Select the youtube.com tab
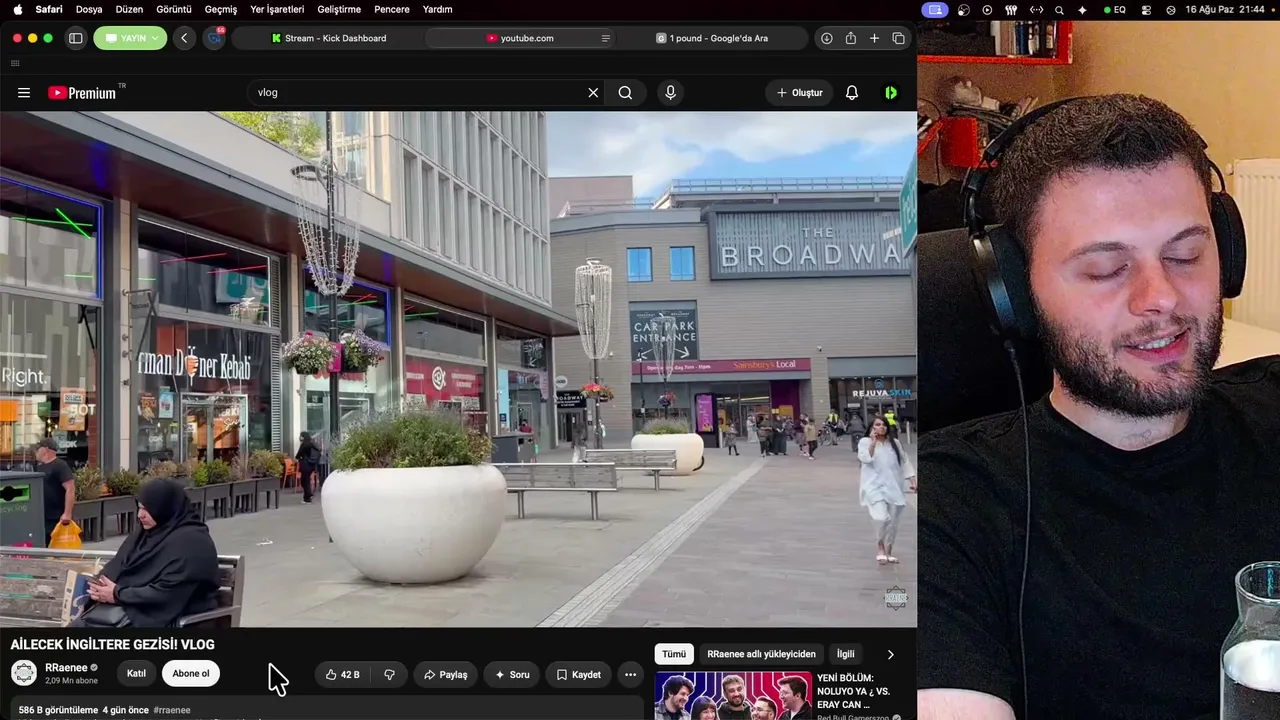 pos(520,38)
